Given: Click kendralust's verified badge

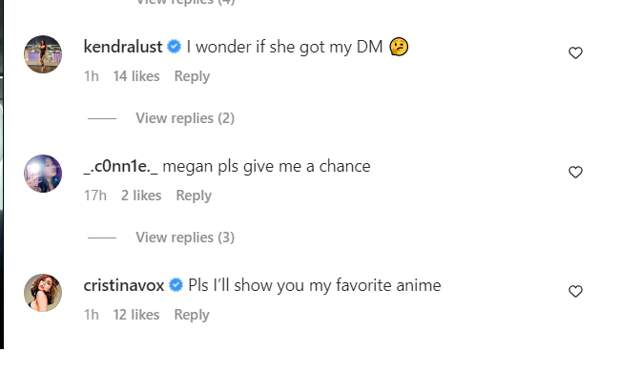Looking at the screenshot, I should tap(174, 47).
